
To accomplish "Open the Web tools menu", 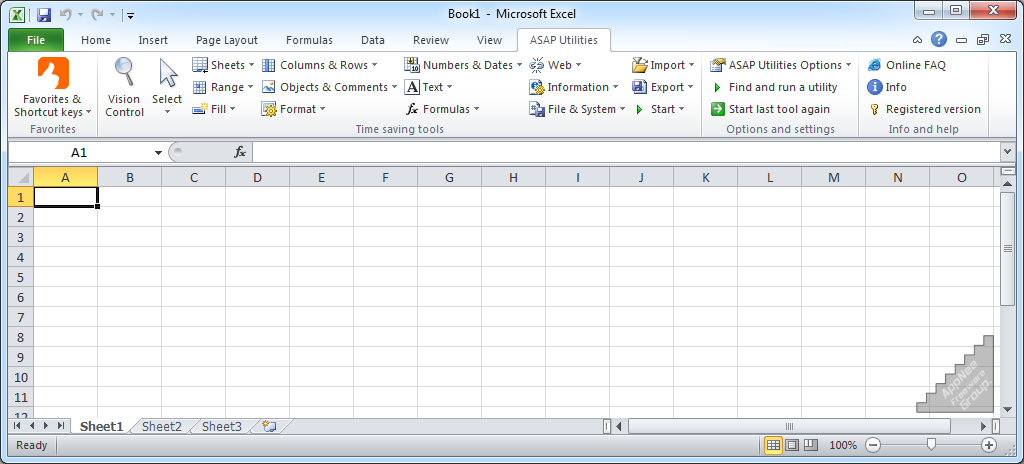I will coord(555,65).
